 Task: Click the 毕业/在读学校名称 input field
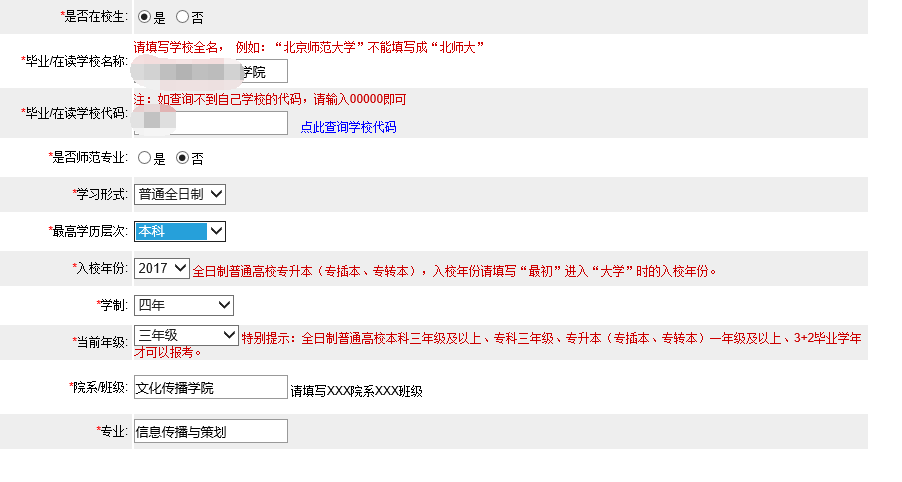pyautogui.click(x=211, y=71)
